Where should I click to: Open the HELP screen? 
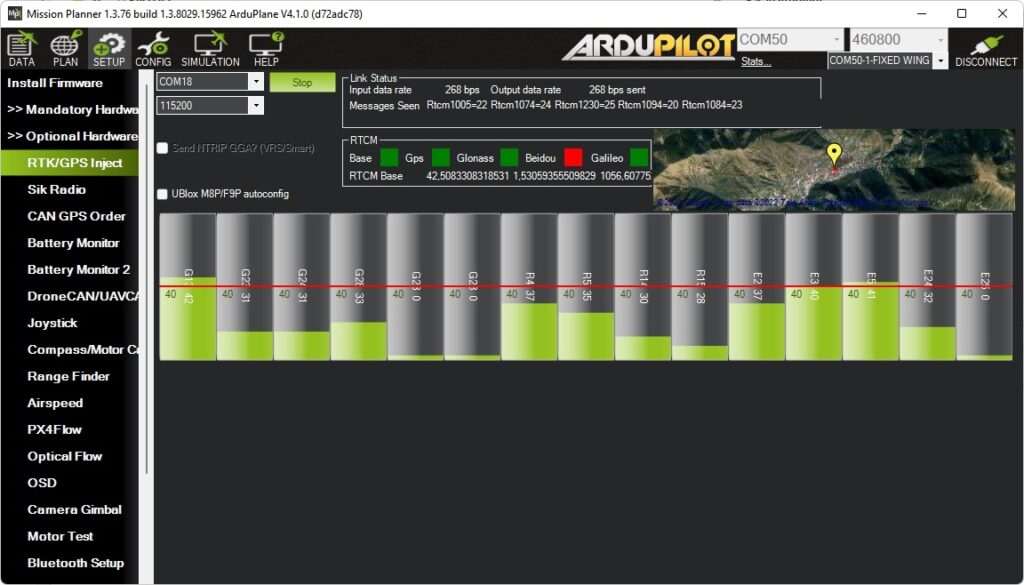(266, 47)
